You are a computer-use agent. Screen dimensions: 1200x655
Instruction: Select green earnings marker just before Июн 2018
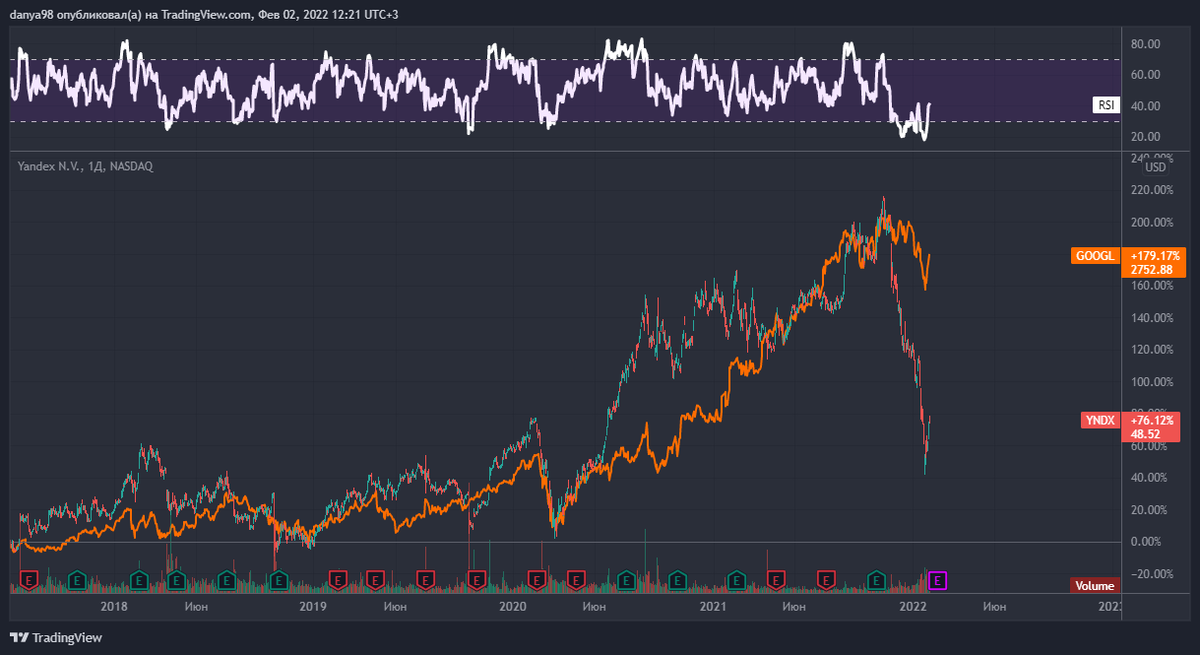pos(176,580)
